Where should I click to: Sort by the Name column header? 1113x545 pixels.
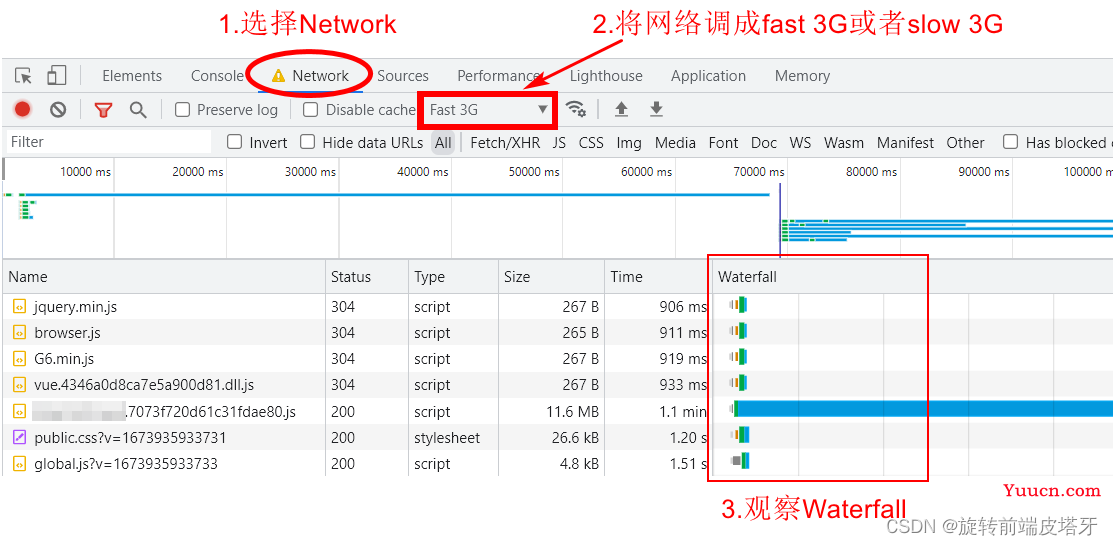[x=164, y=277]
